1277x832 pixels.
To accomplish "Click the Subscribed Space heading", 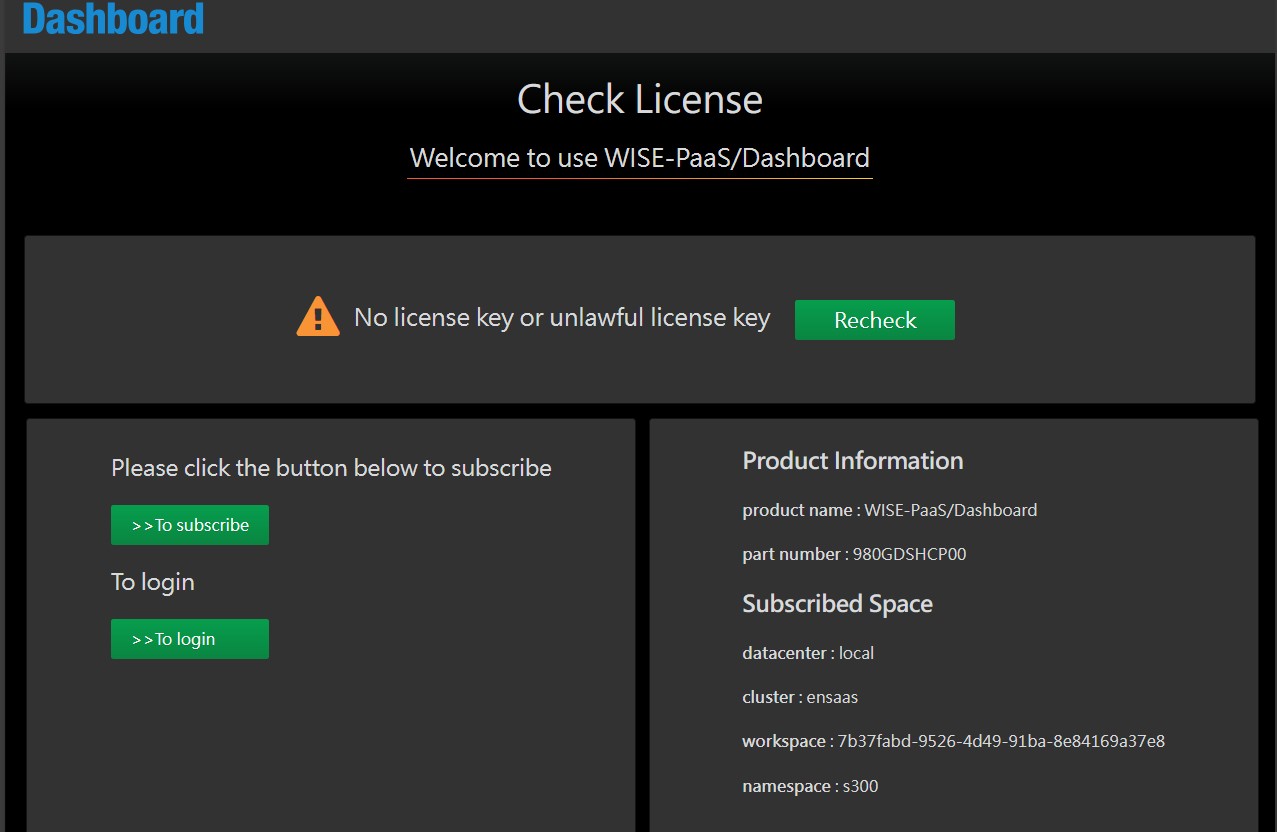I will pyautogui.click(x=837, y=604).
